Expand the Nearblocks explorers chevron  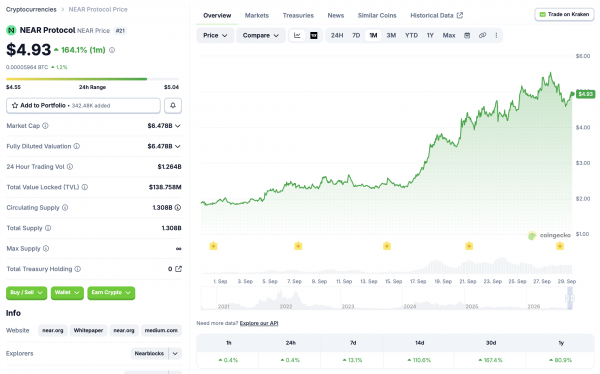175,353
